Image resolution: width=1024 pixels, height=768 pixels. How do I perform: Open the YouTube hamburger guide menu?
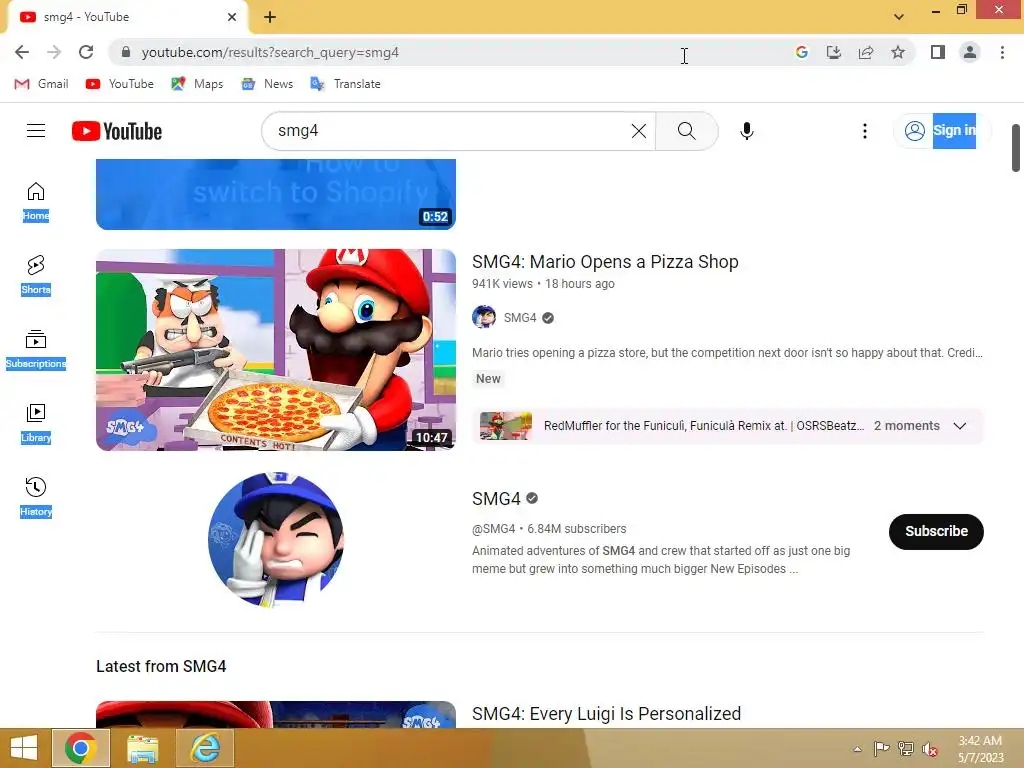click(36, 131)
